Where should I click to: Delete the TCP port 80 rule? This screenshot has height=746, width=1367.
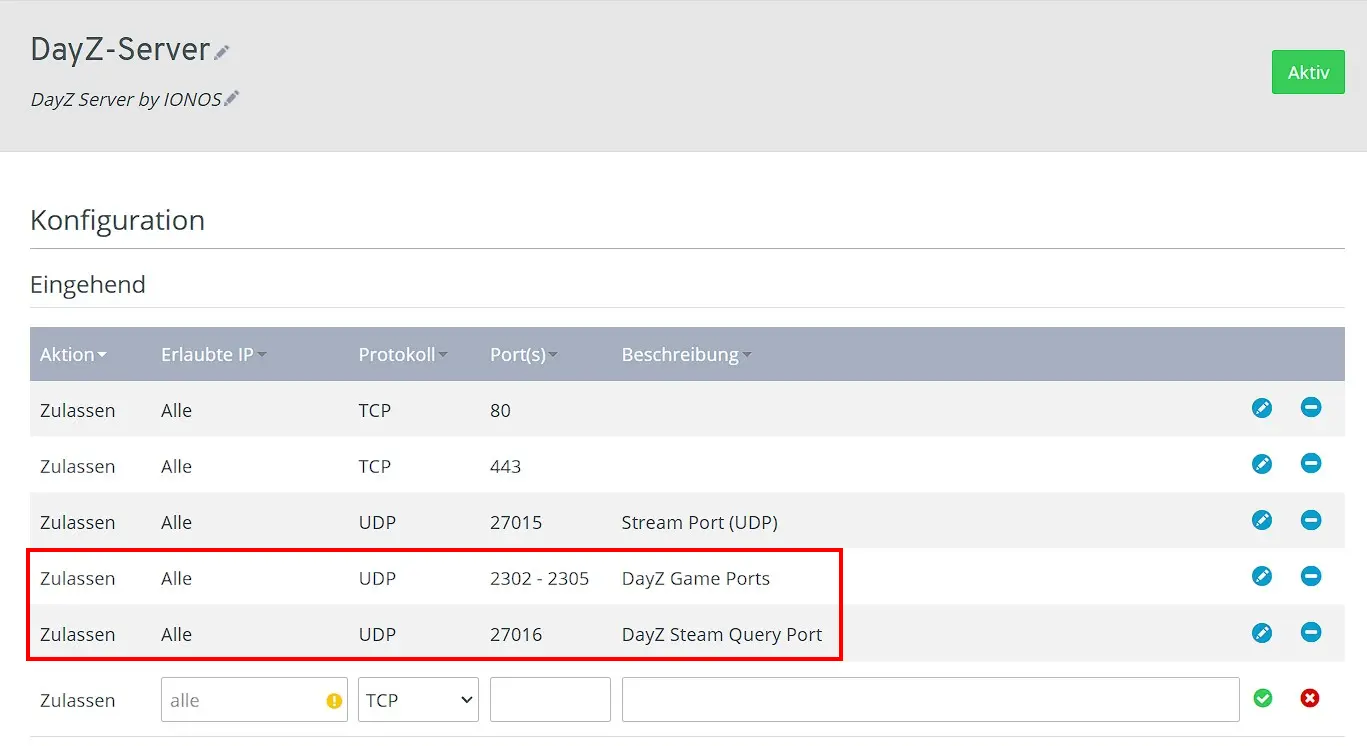coord(1311,408)
